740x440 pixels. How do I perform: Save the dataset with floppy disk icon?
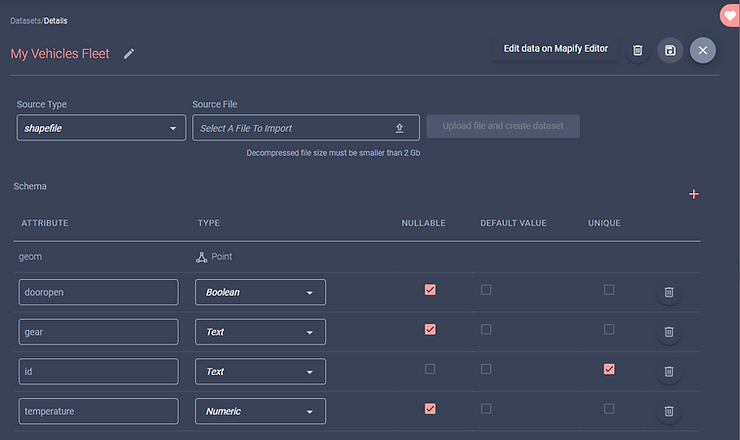670,50
